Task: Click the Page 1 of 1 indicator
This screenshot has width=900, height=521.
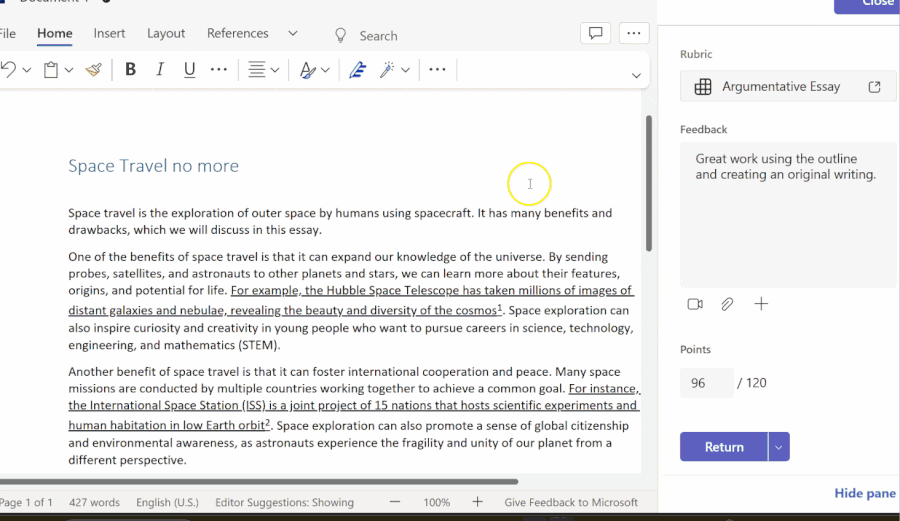Action: click(x=26, y=502)
